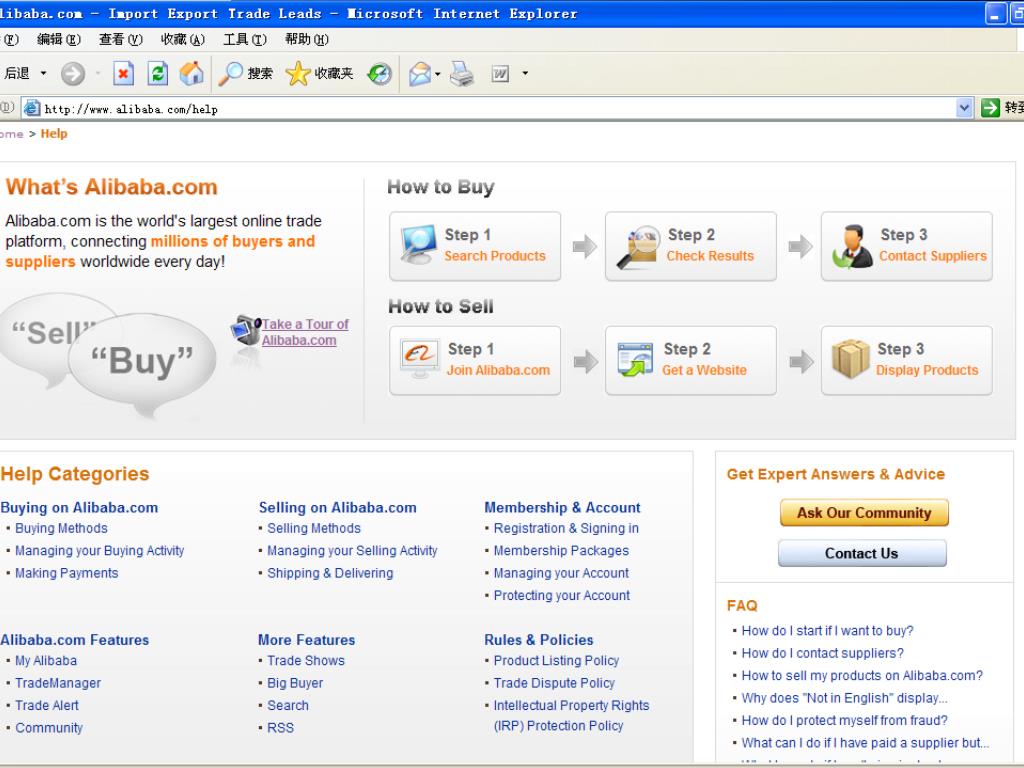Open the Big Buyer link
Screen dimensions: 1024x768
coord(295,683)
